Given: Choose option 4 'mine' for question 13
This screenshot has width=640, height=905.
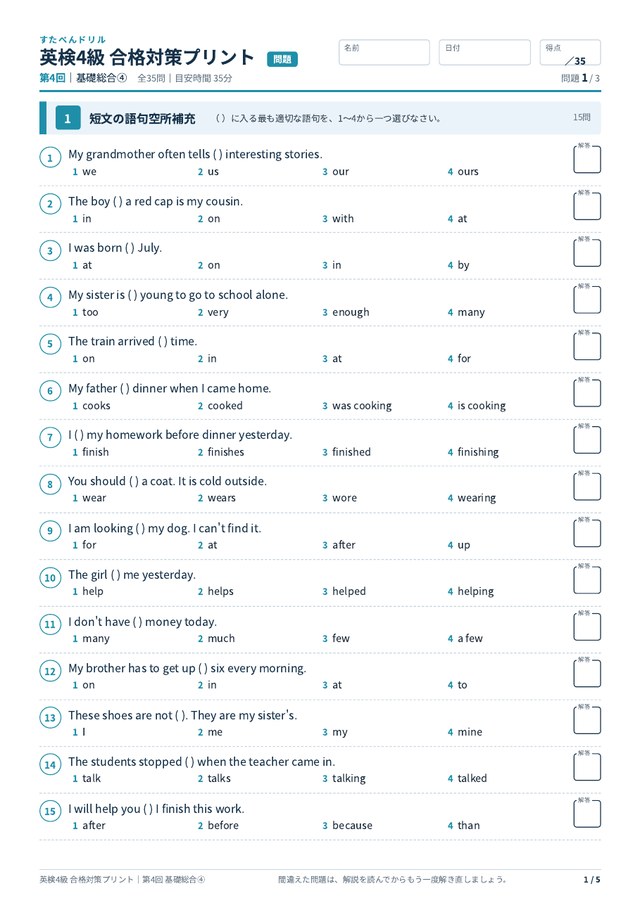Looking at the screenshot, I should (x=465, y=732).
